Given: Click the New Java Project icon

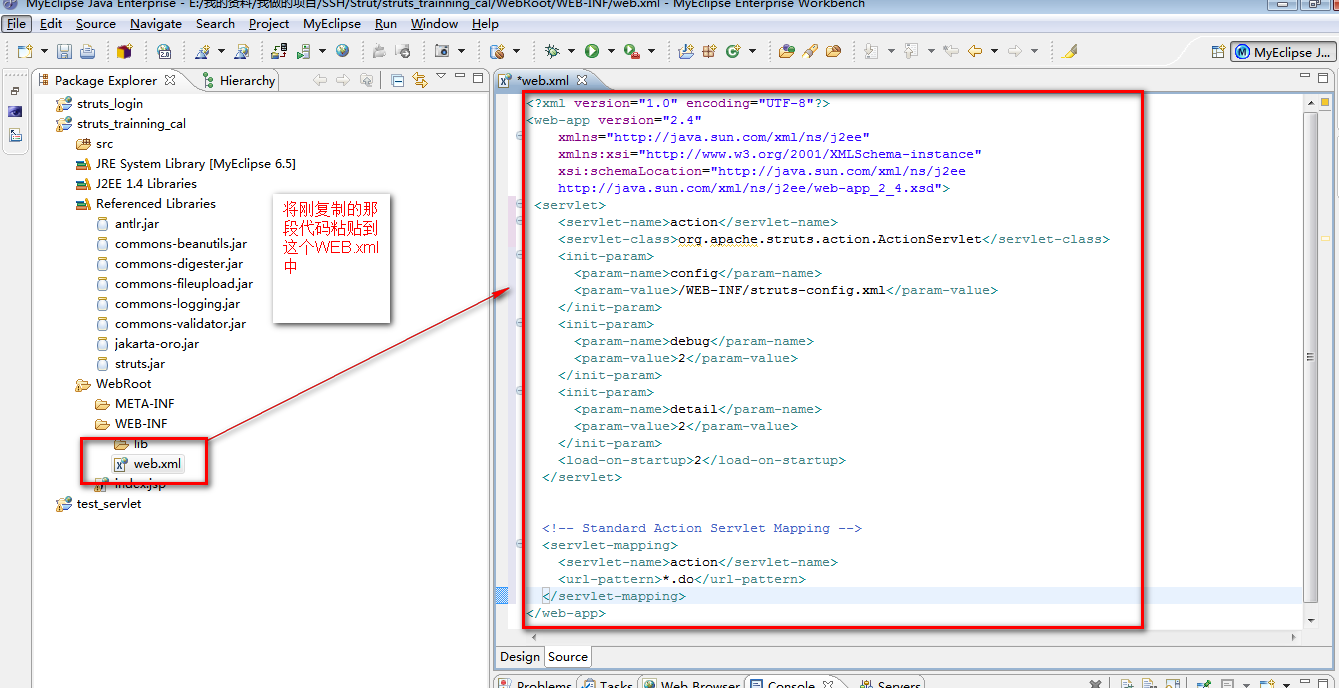Looking at the screenshot, I should [x=686, y=51].
